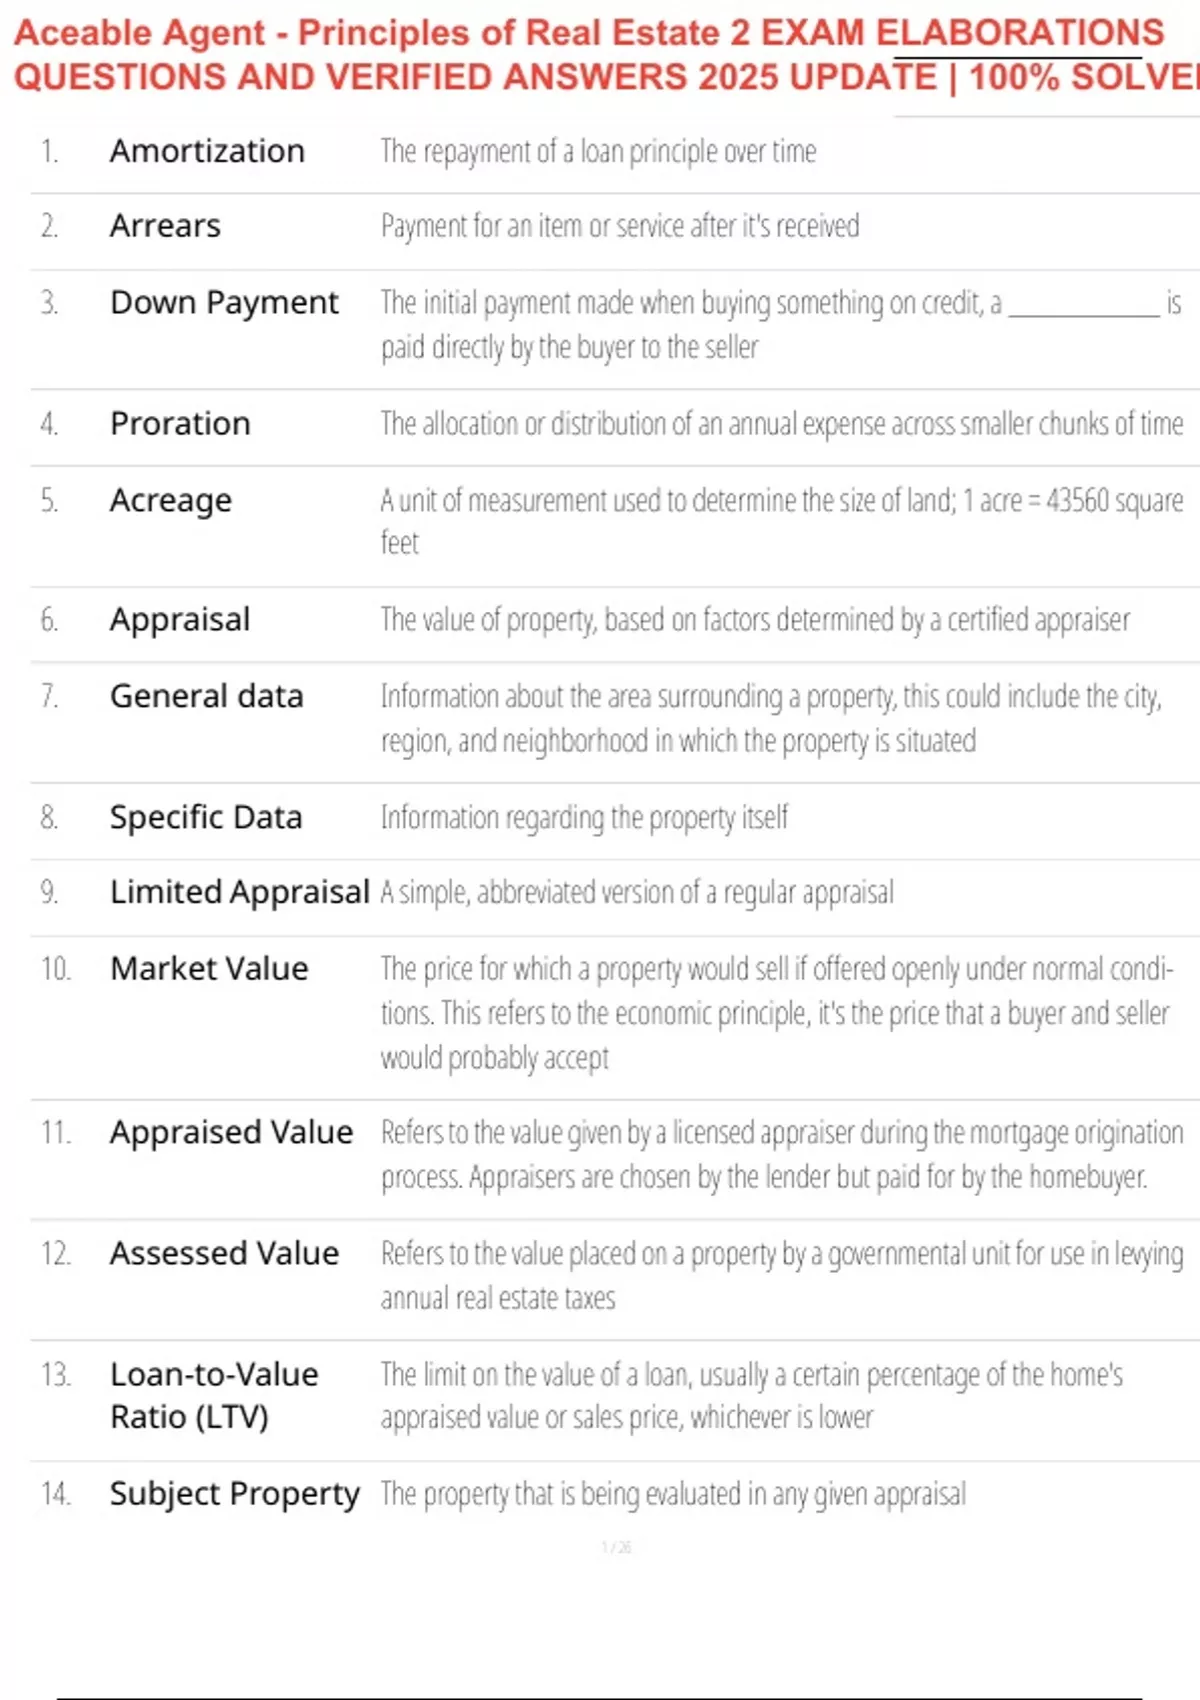Click the Limited Appraisal term
The width and height of the screenshot is (1200, 1700).
pyautogui.click(x=240, y=891)
